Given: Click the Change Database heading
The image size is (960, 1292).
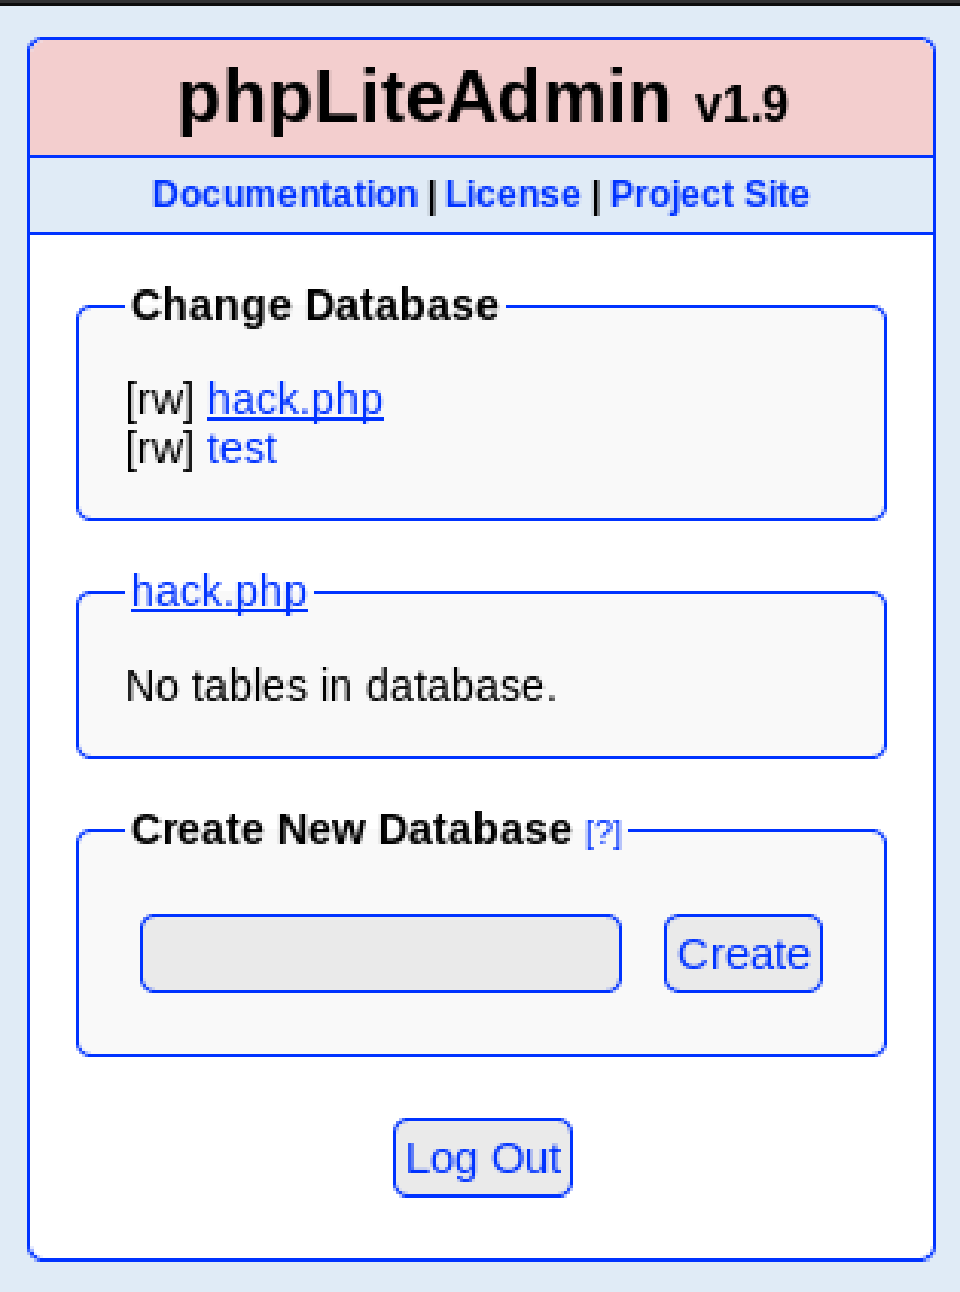Looking at the screenshot, I should tap(314, 305).
